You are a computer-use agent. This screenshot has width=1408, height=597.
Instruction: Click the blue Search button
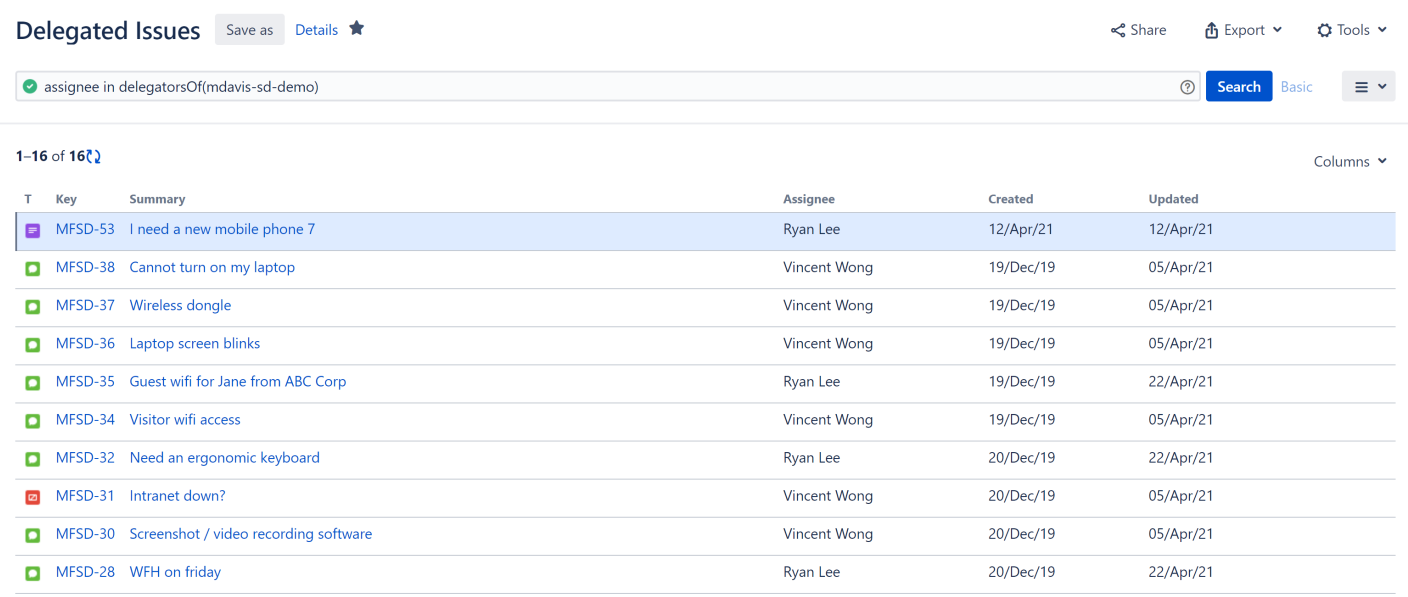pos(1238,87)
